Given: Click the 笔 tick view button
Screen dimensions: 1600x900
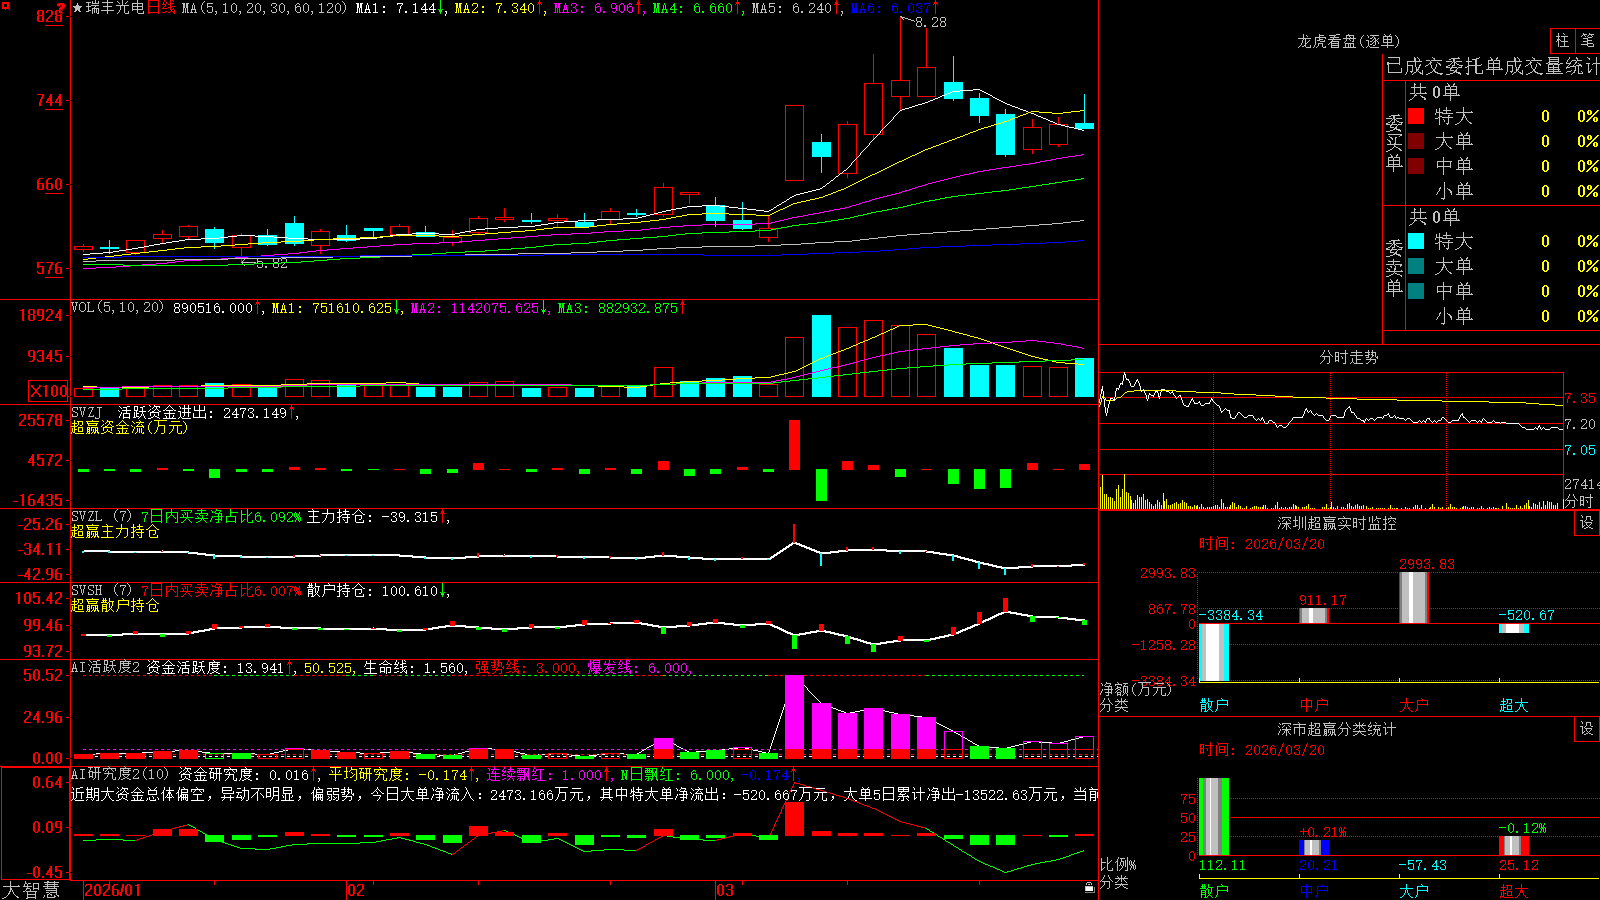Looking at the screenshot, I should click(1587, 40).
